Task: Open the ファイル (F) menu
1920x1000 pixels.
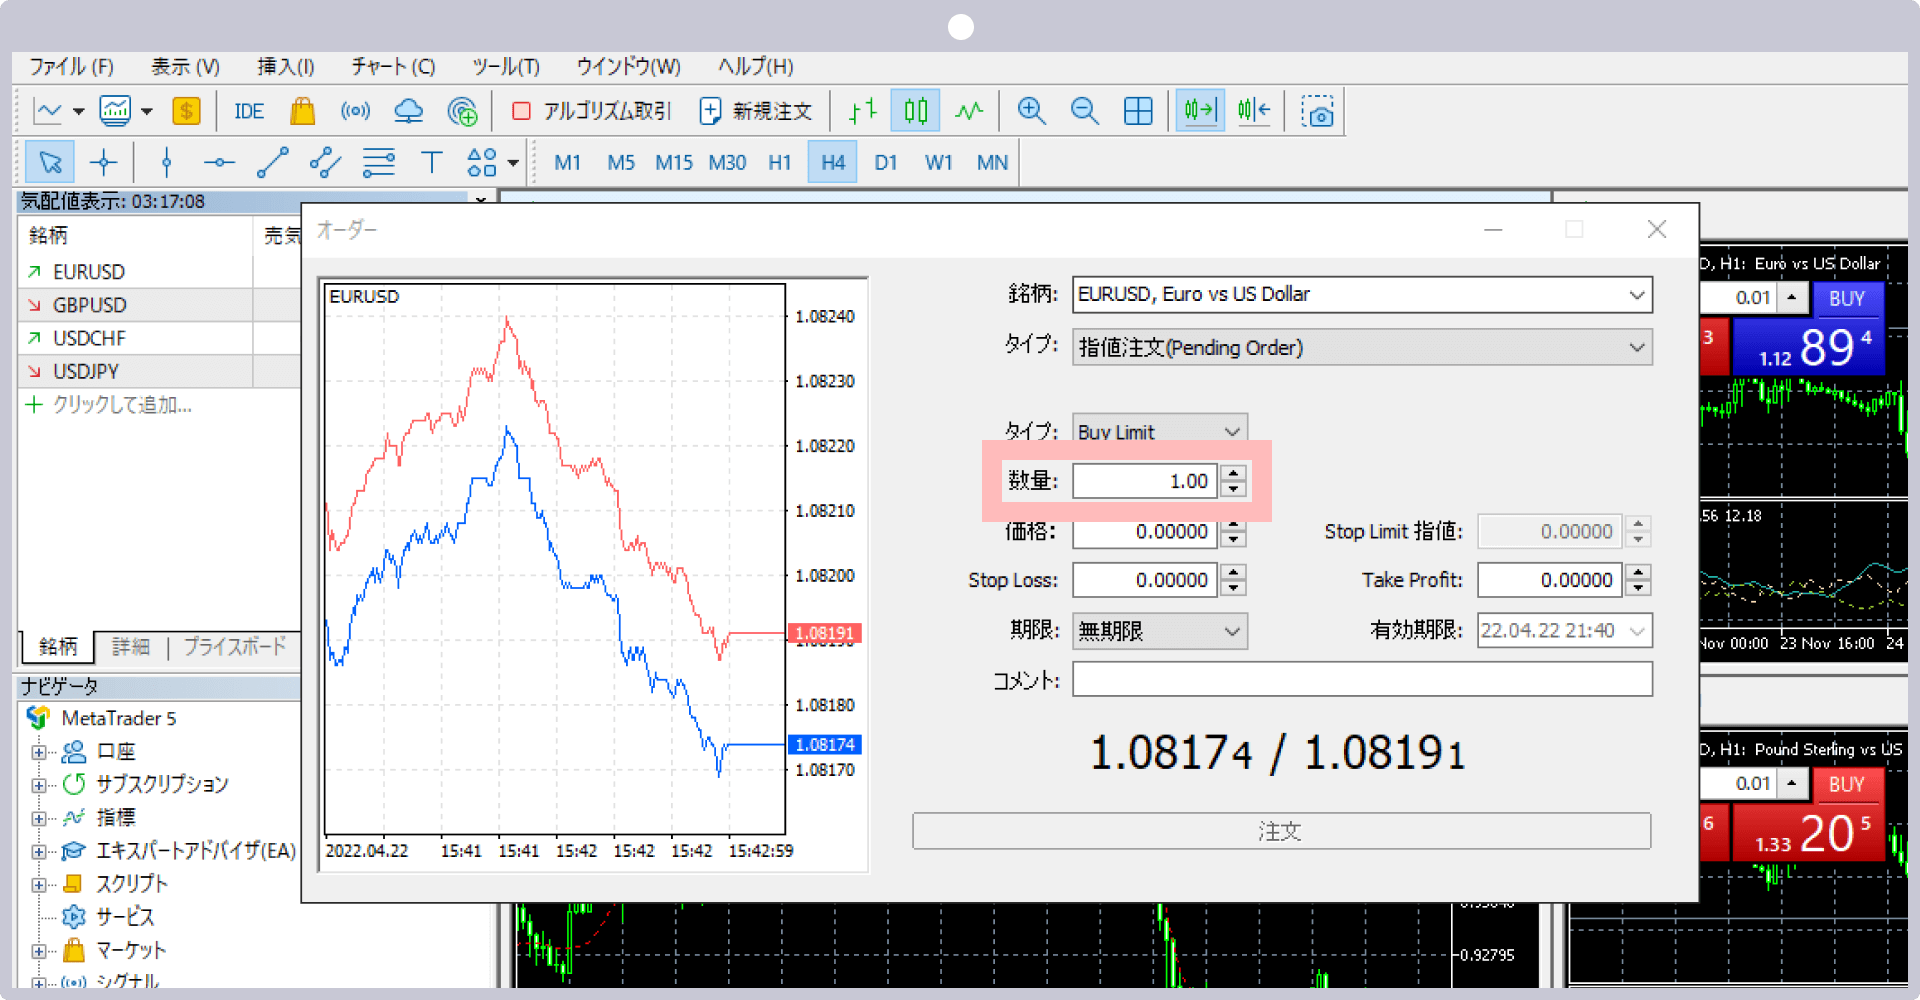Action: (71, 67)
